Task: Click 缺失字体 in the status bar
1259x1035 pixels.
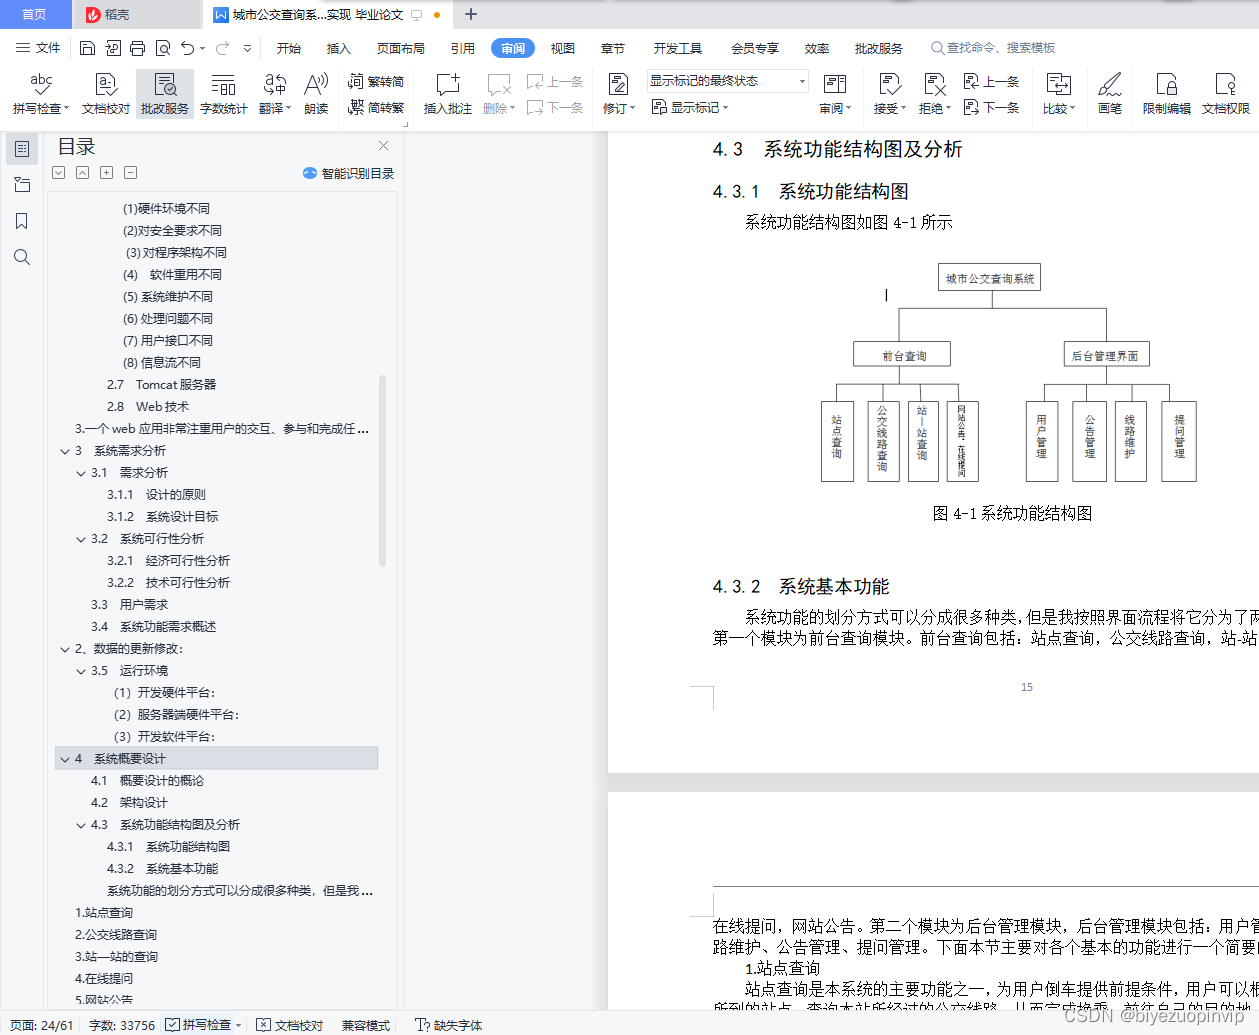Action: coord(449,1025)
